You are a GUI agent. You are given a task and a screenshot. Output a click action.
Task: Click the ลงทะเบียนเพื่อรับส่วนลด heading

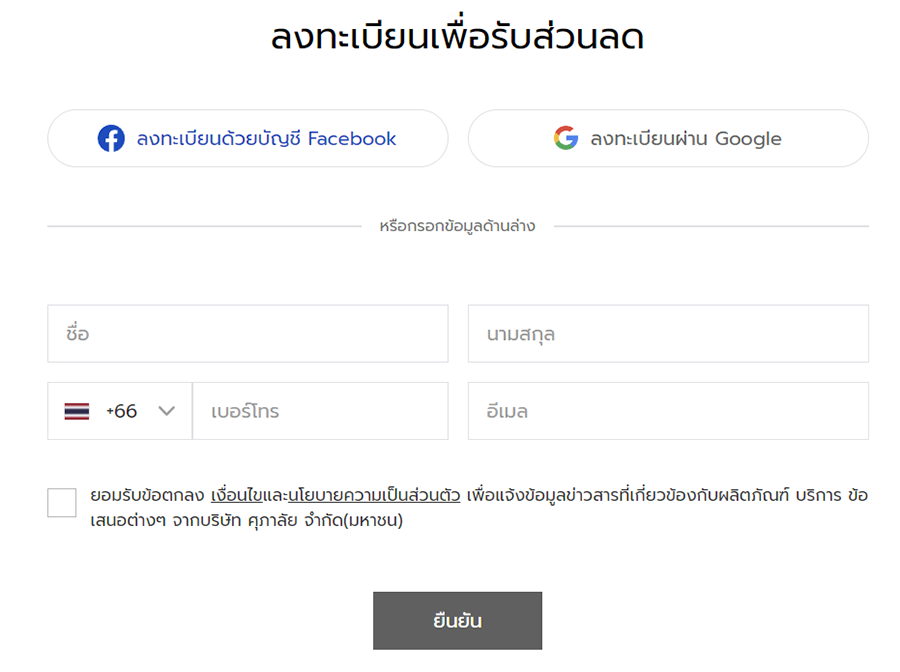click(x=457, y=38)
